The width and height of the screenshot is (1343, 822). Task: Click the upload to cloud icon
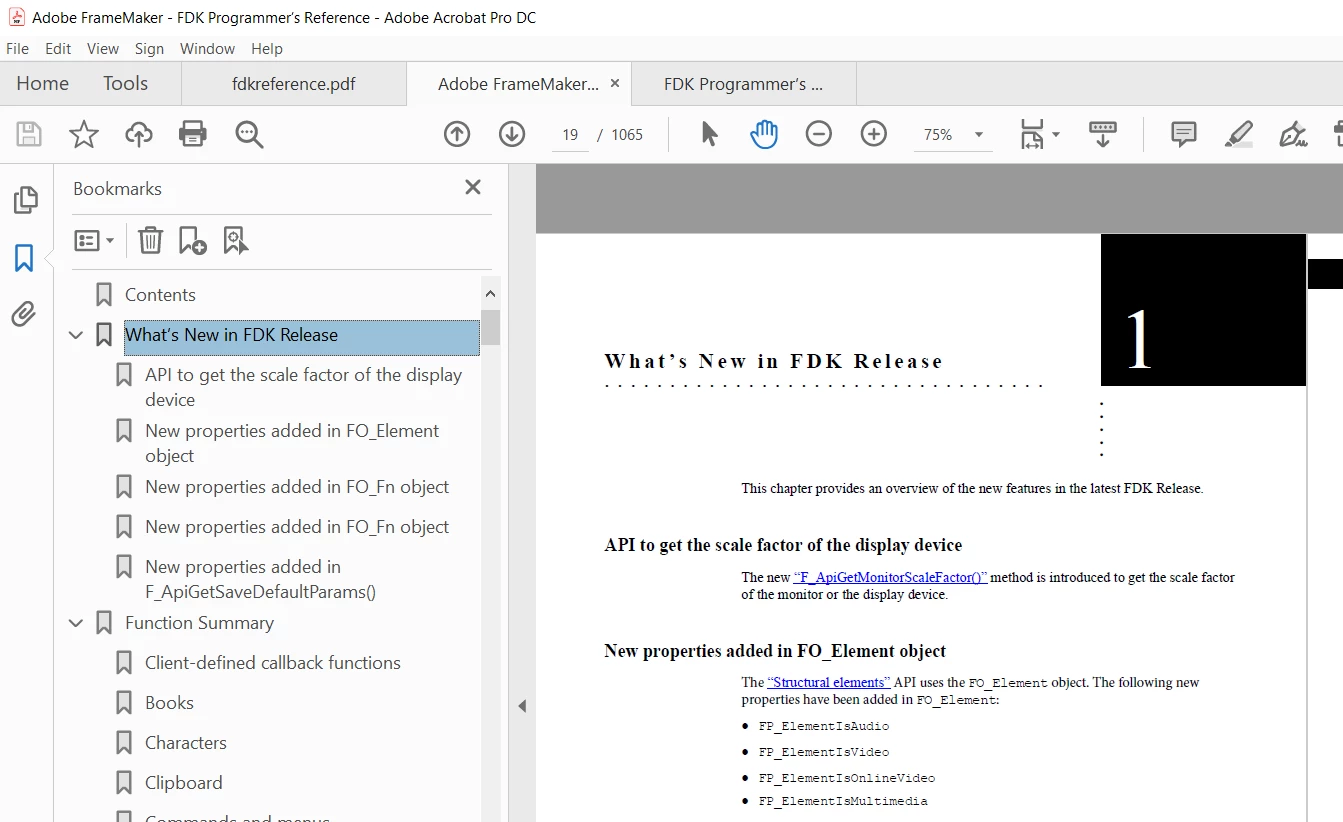click(138, 134)
